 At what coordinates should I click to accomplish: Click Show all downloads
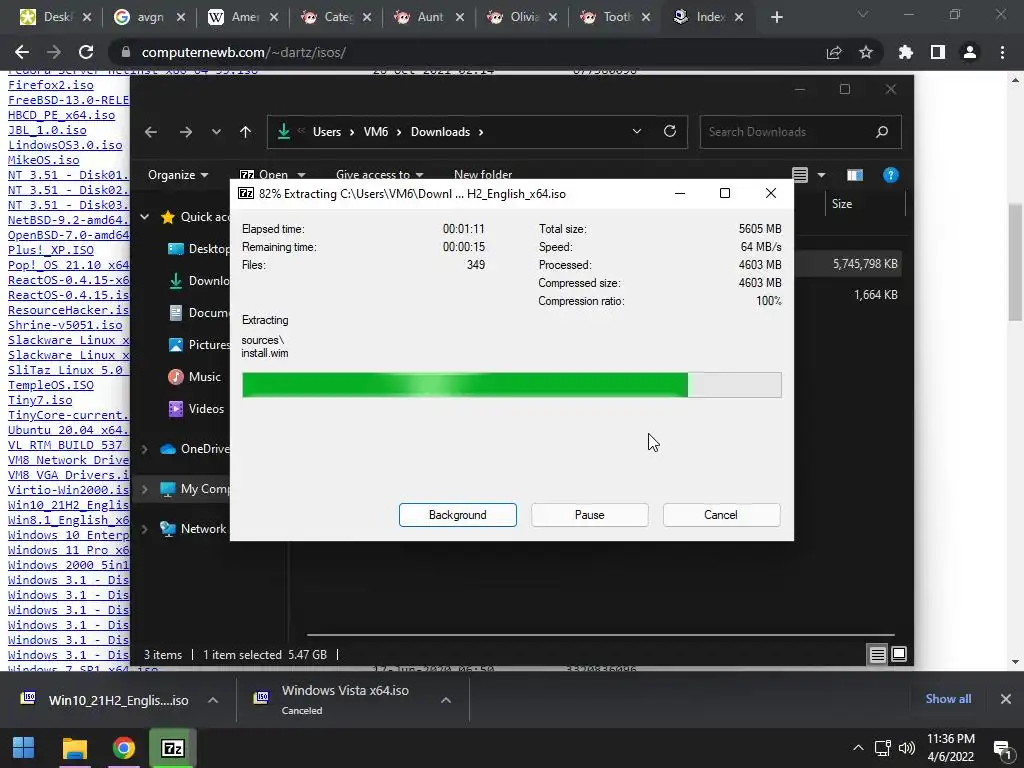(948, 699)
